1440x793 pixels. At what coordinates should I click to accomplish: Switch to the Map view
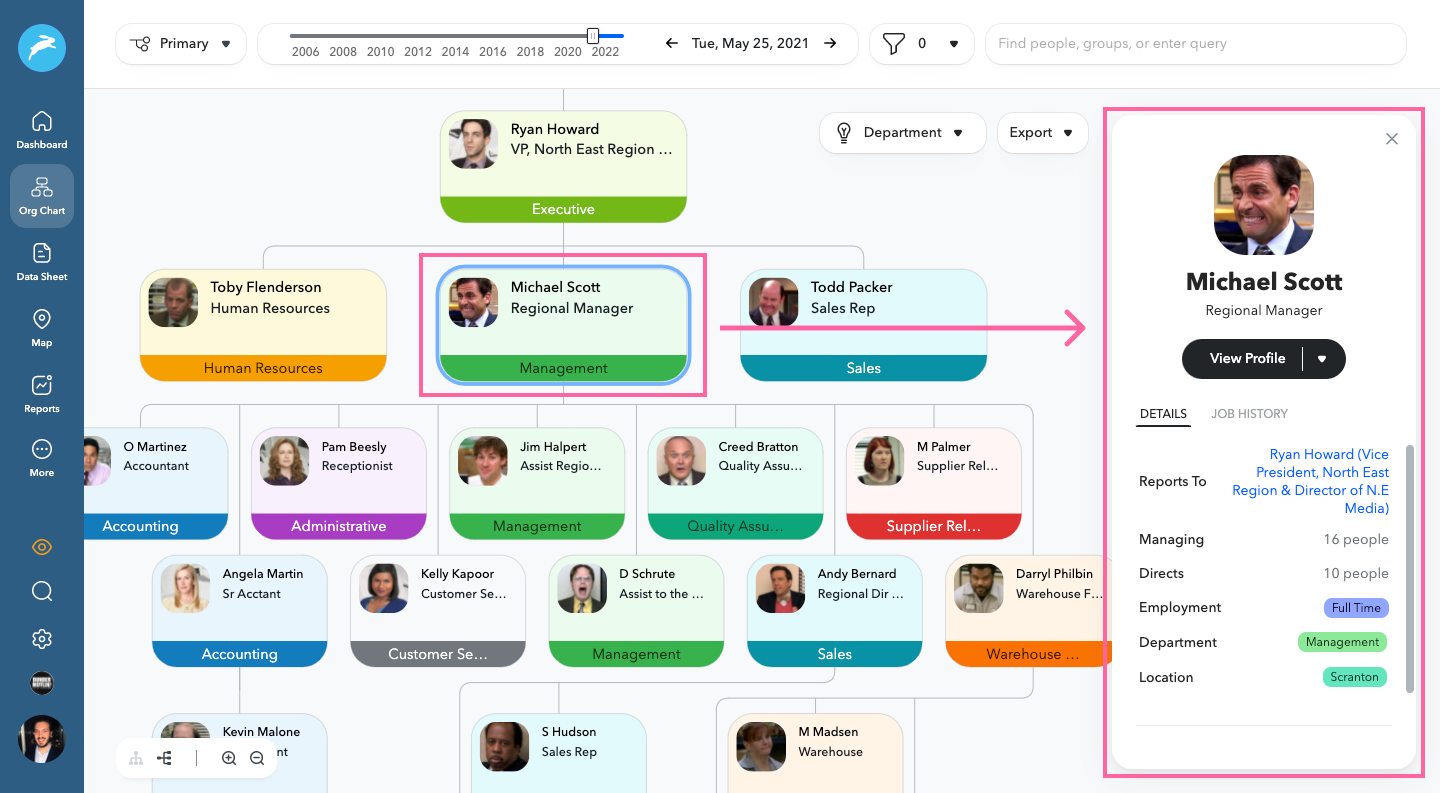[41, 328]
